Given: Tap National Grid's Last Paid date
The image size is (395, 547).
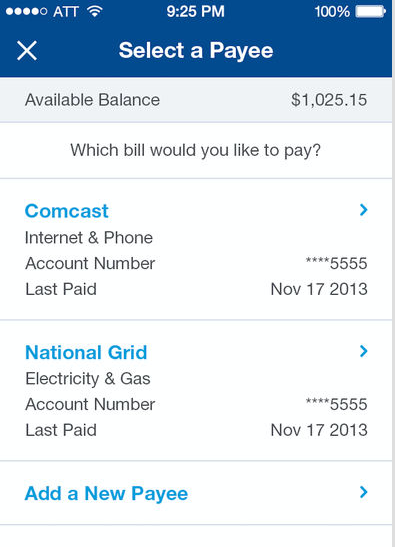Looking at the screenshot, I should coord(319,430).
